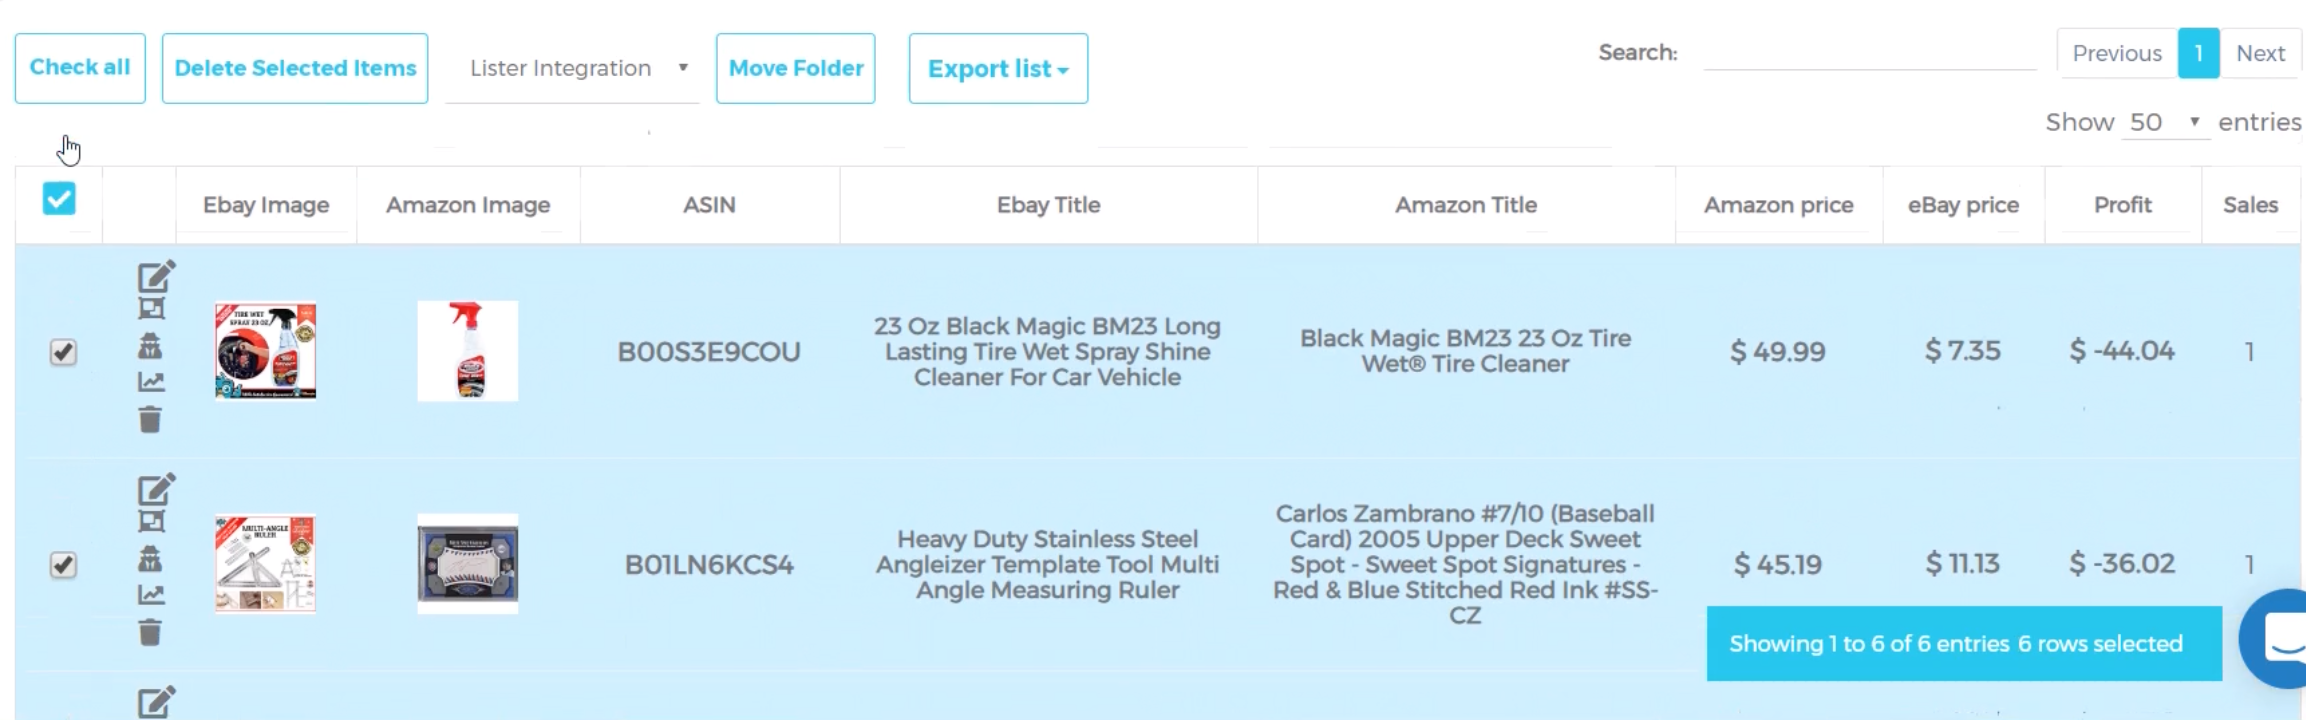Change the Show 50 entries dropdown

click(2165, 122)
